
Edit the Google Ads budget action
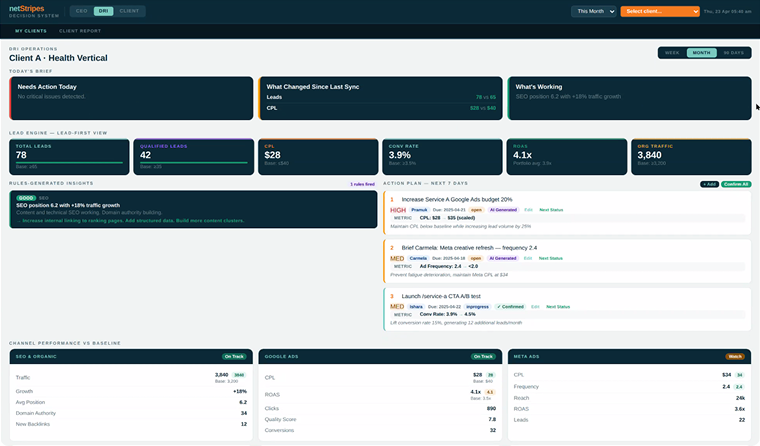528,210
